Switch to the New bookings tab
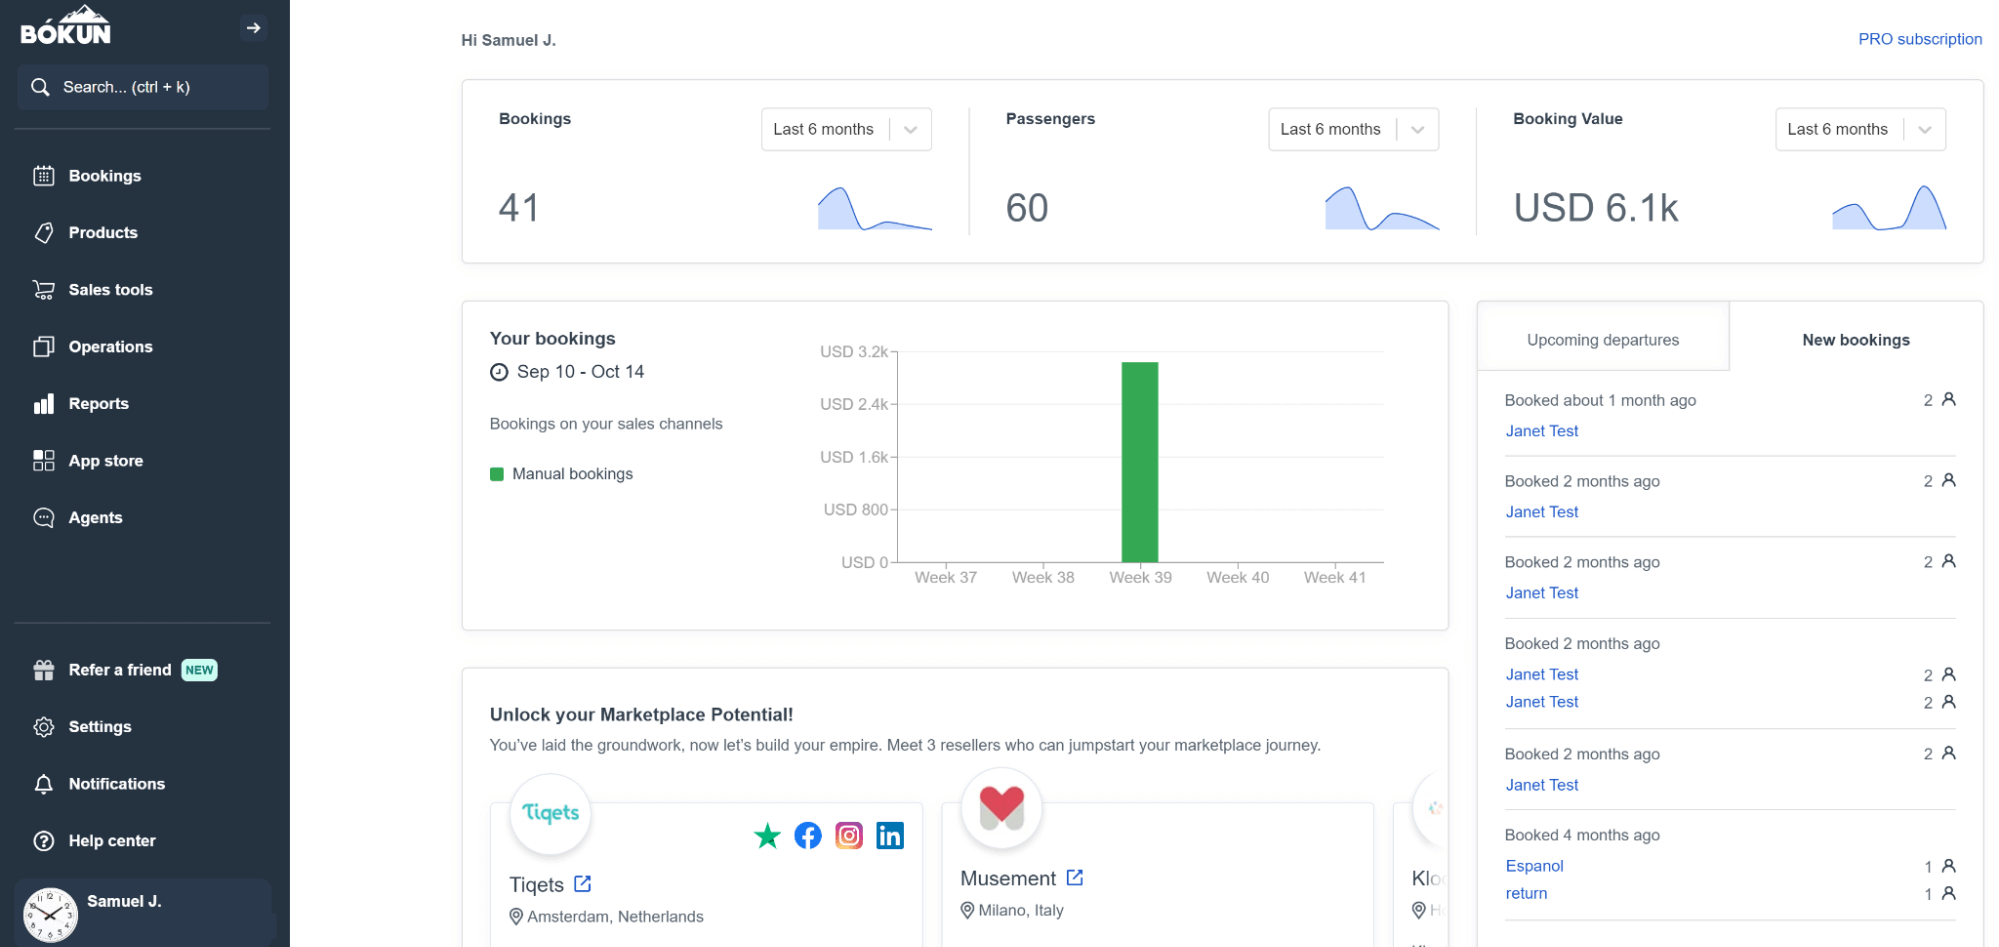Image resolution: width=1999 pixels, height=947 pixels. [x=1855, y=339]
